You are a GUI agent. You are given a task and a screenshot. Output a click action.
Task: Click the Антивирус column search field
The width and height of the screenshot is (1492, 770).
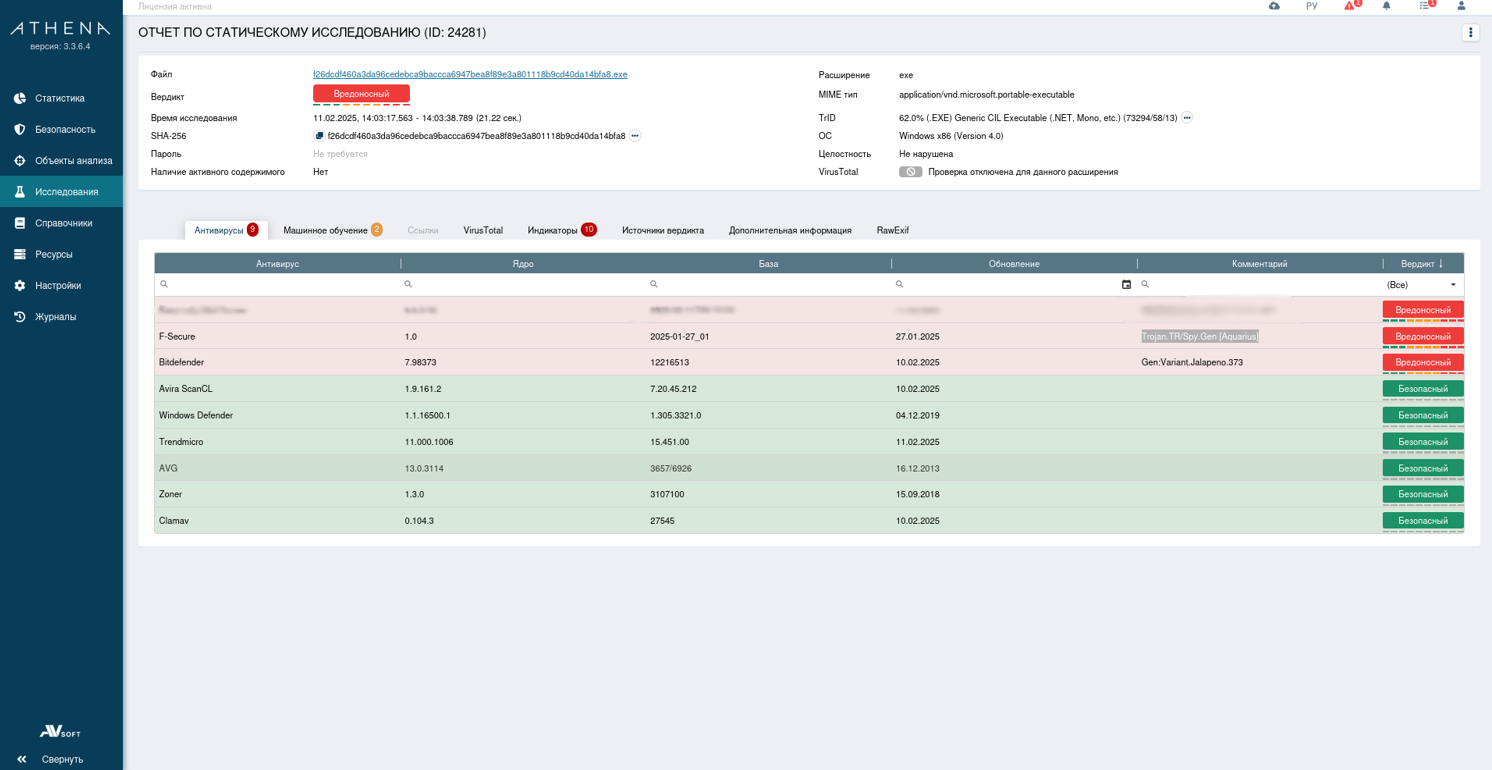pyautogui.click(x=280, y=285)
